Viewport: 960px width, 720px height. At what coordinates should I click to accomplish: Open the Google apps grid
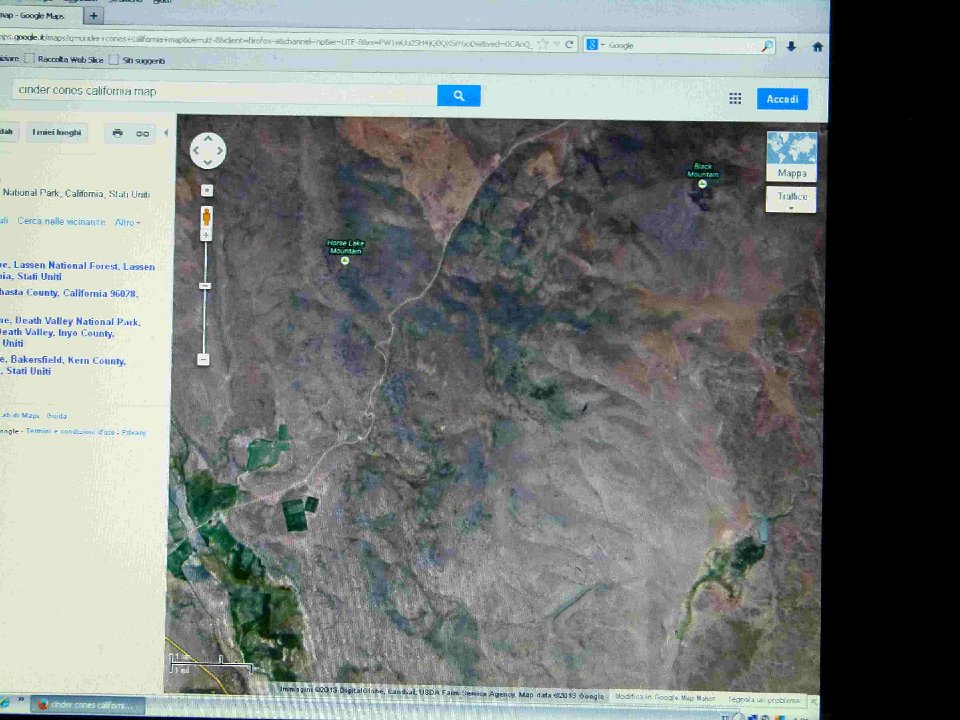click(735, 99)
